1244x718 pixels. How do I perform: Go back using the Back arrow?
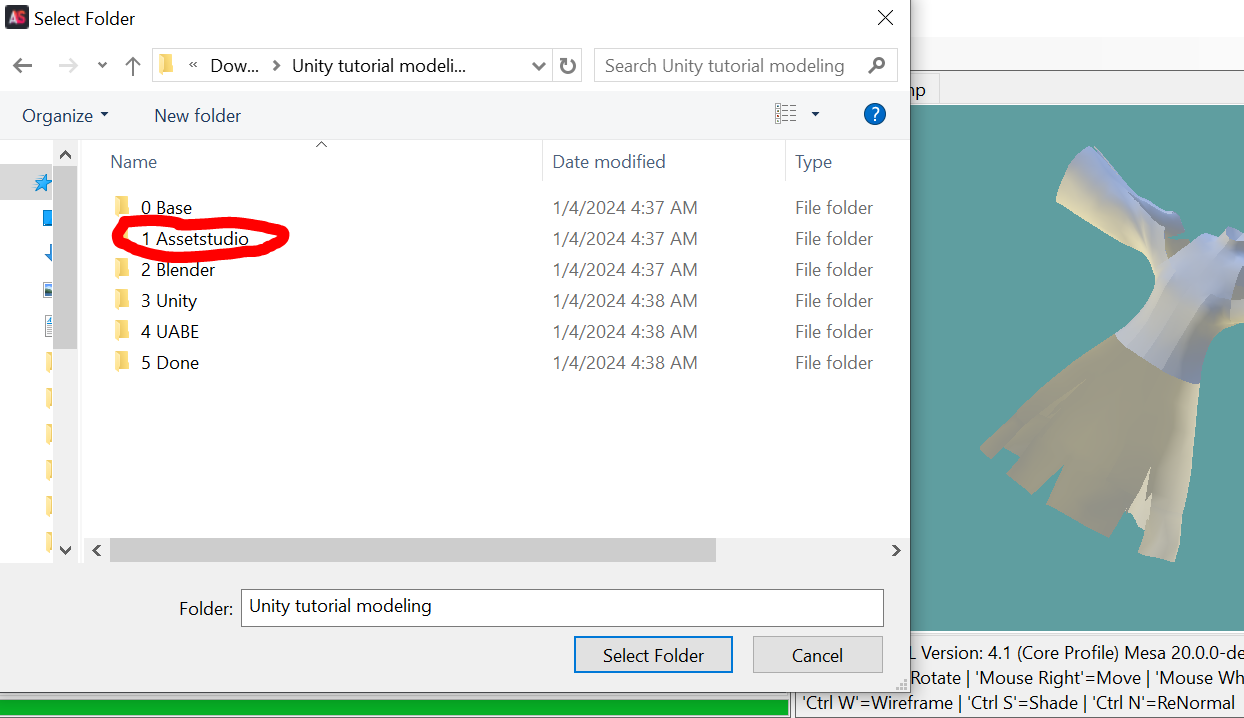tap(23, 66)
